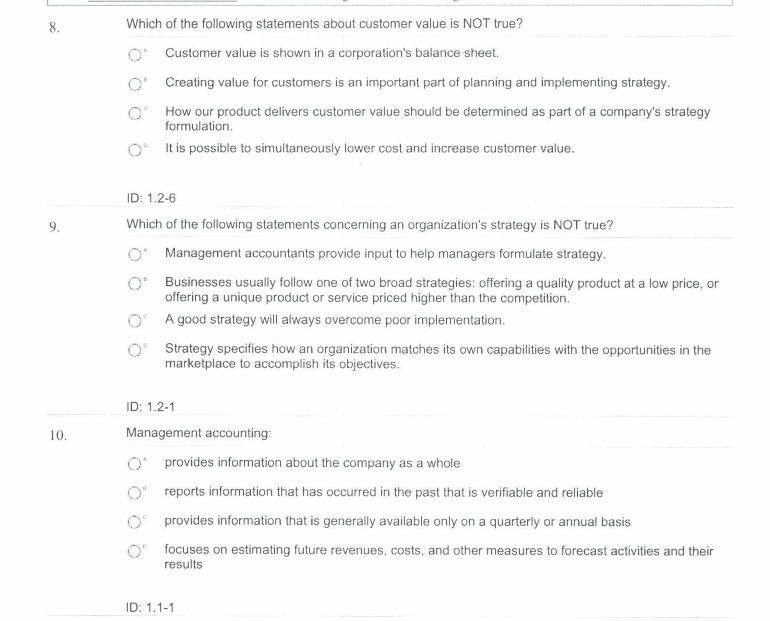The image size is (770, 621).
Task: Pick 'focuses on estimating future revenues' option
Action: pos(135,552)
